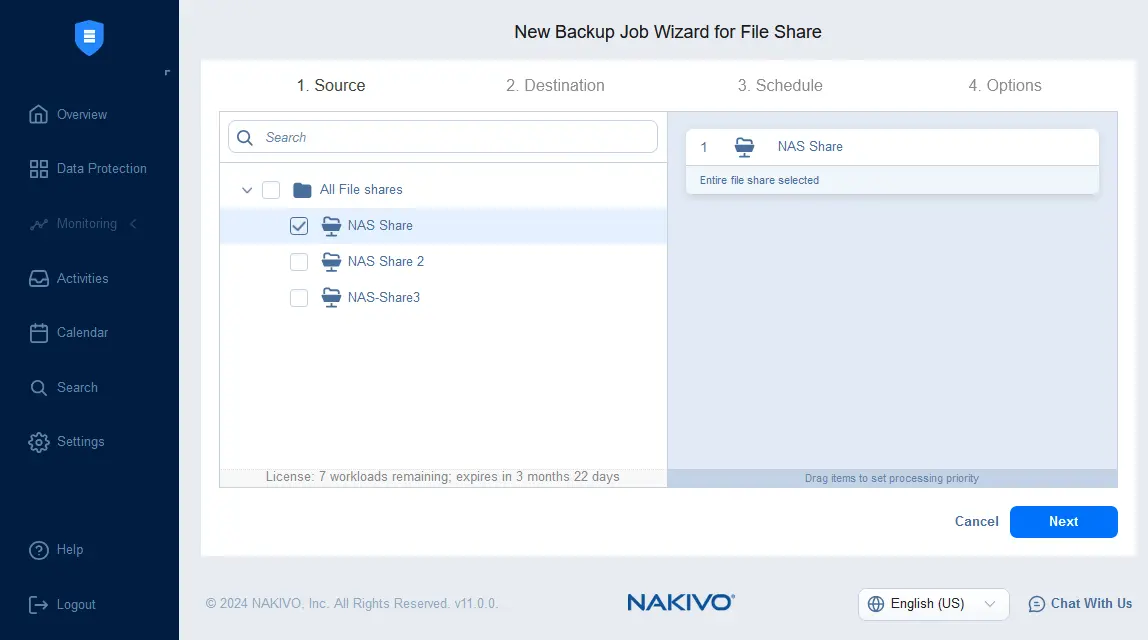Collapse the All File shares tree node
The image size is (1148, 640).
pos(247,190)
